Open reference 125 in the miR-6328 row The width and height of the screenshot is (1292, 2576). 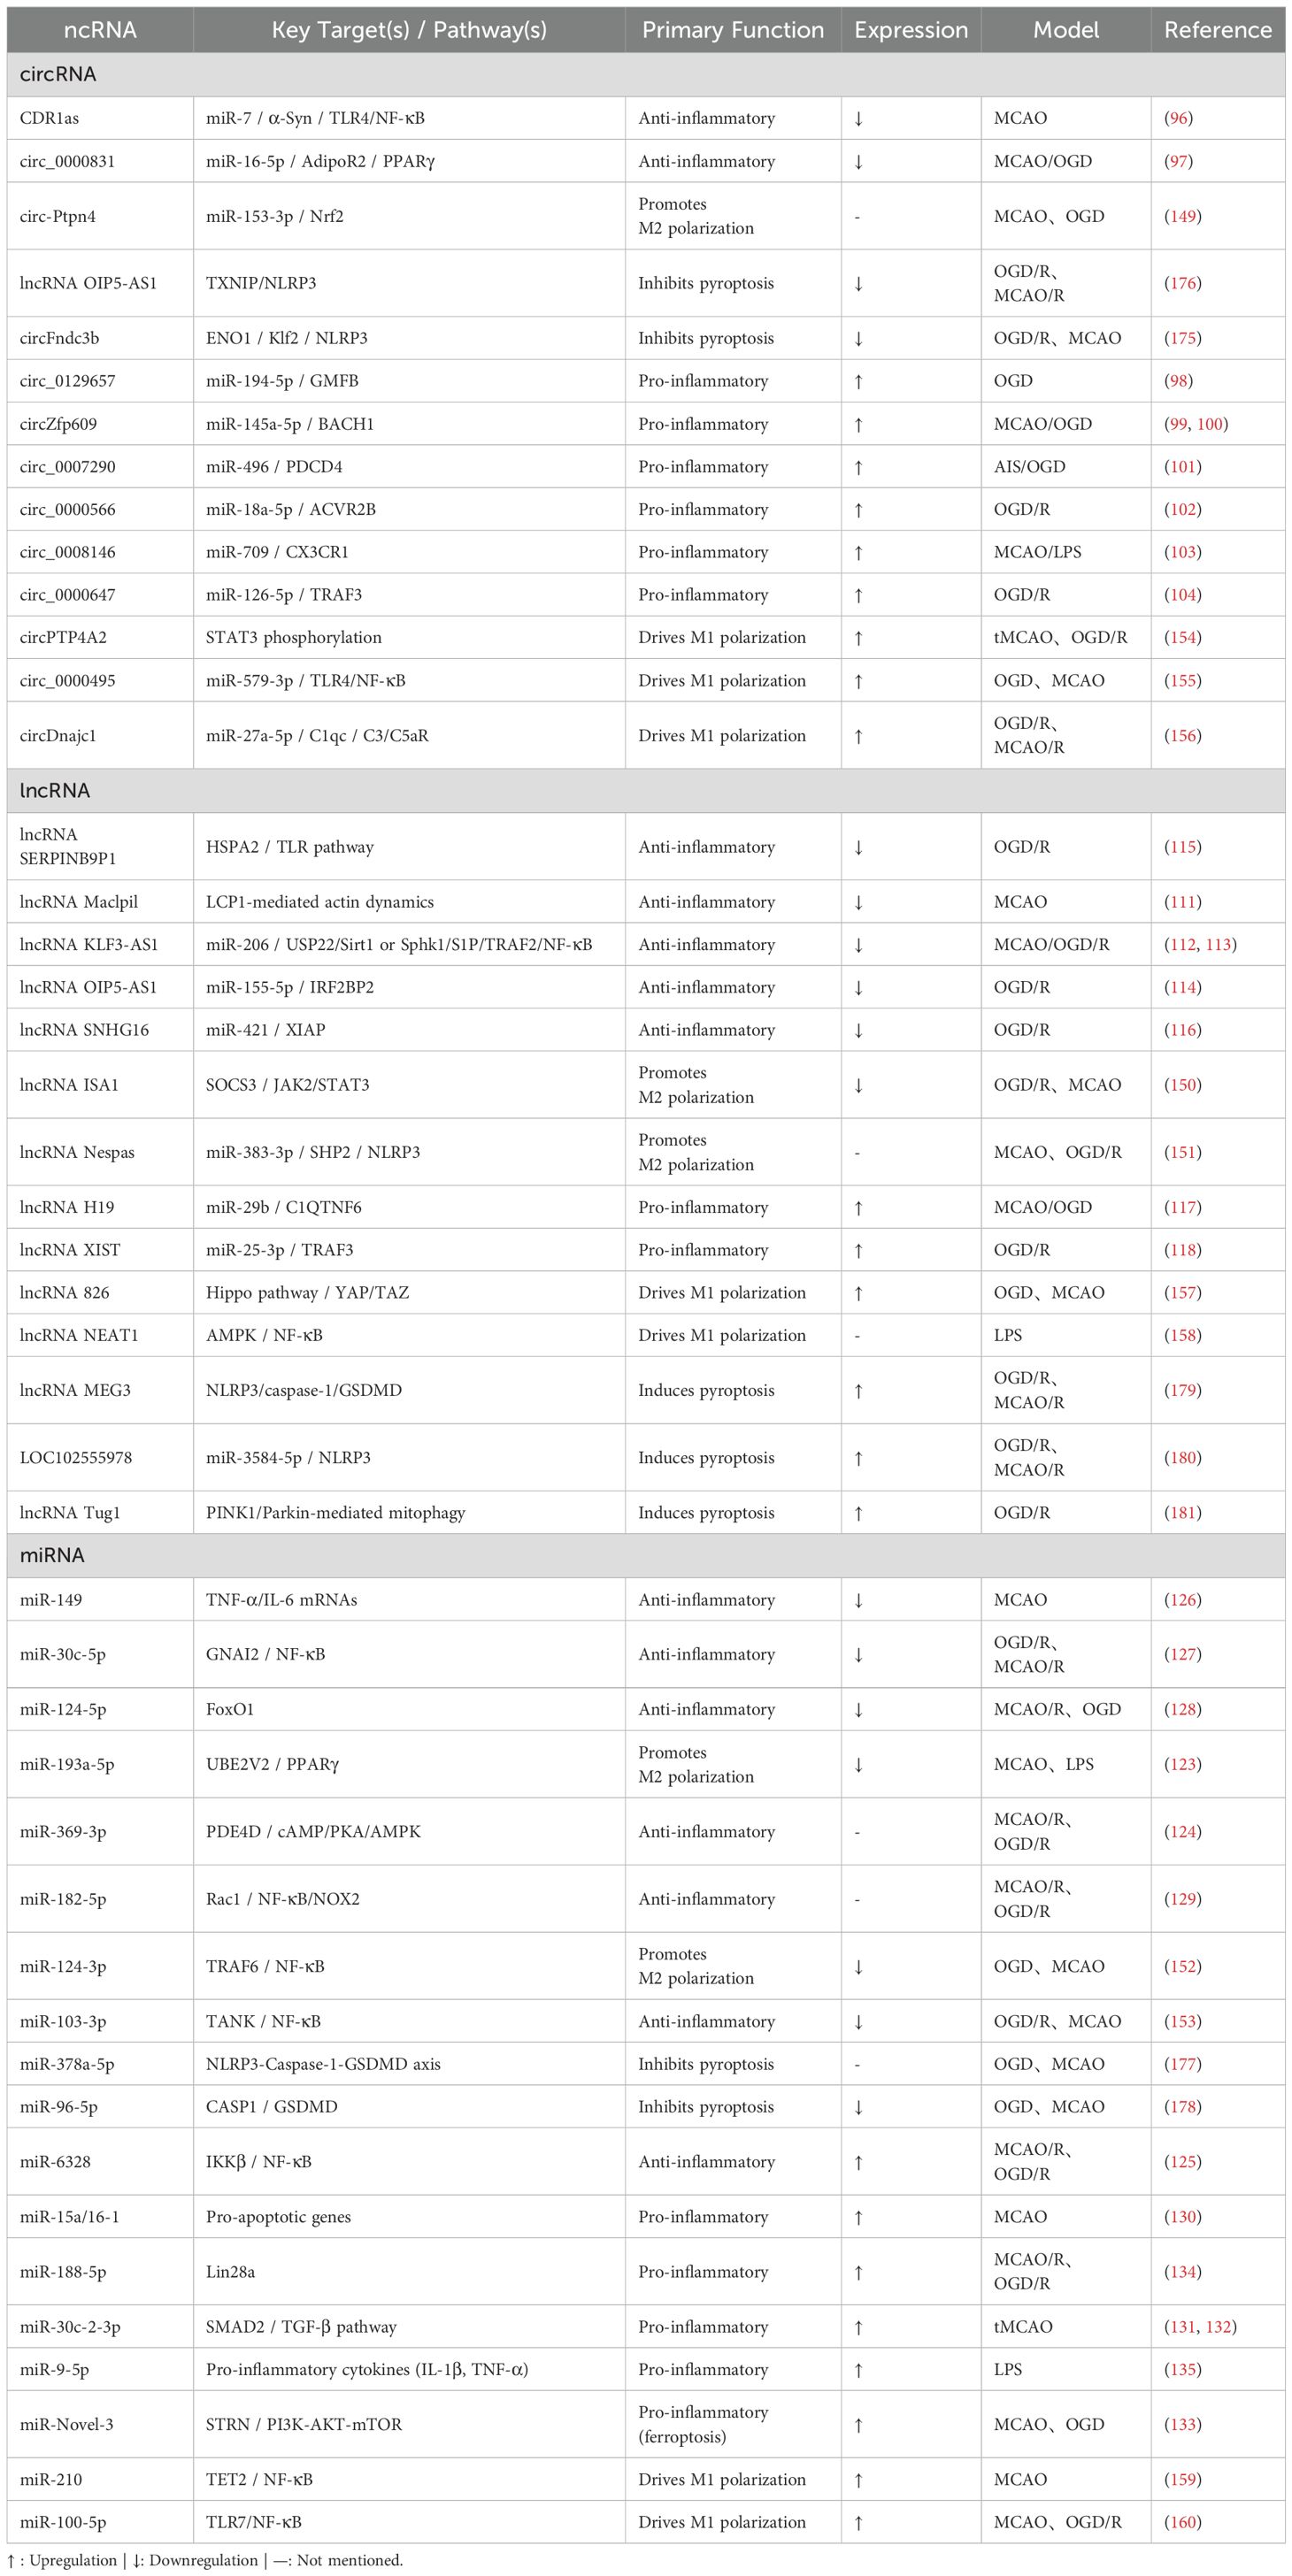[1183, 2161]
